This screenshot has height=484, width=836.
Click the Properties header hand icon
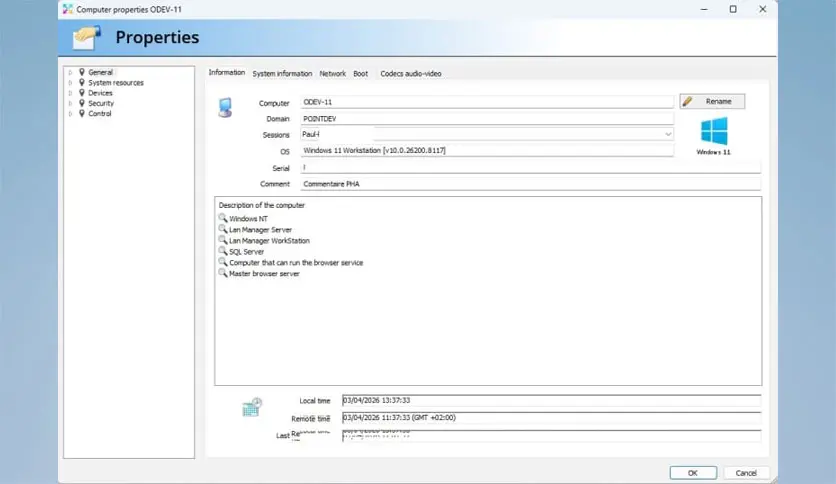[86, 37]
